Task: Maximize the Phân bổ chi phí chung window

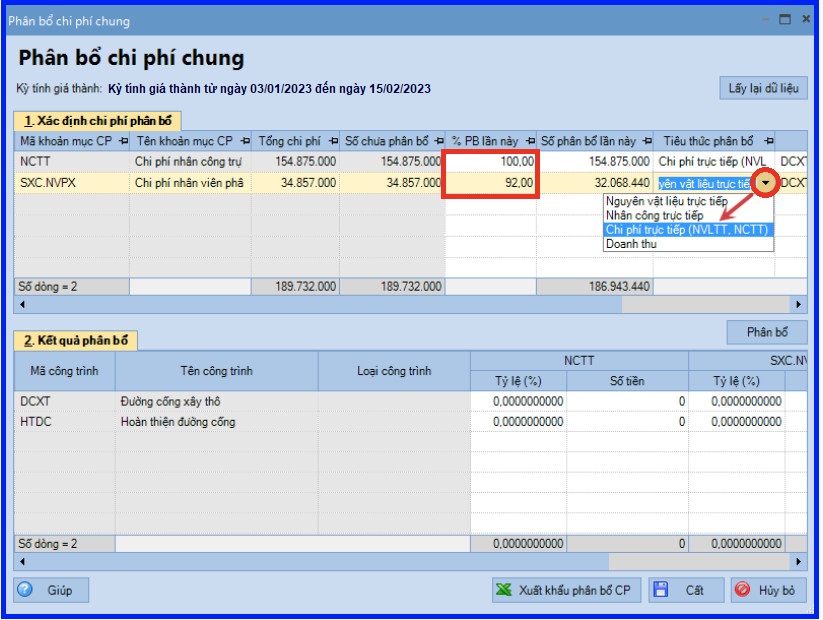Action: pyautogui.click(x=785, y=19)
